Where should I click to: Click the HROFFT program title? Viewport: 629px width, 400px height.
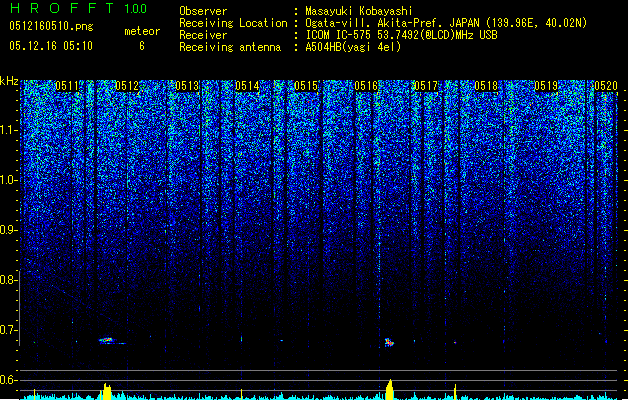[x=61, y=8]
